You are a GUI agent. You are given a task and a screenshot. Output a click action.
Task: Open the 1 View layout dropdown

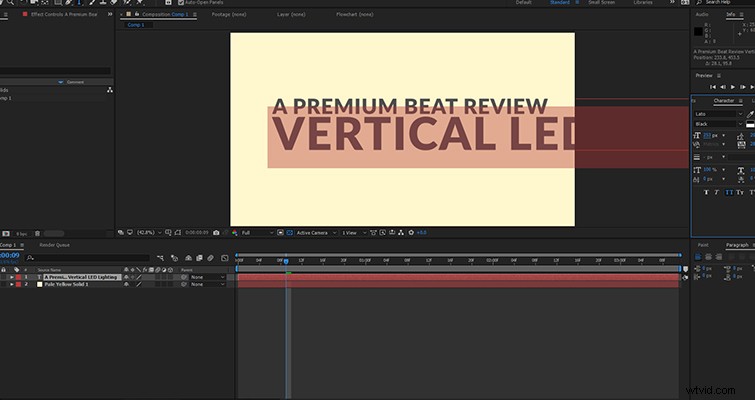tap(353, 233)
